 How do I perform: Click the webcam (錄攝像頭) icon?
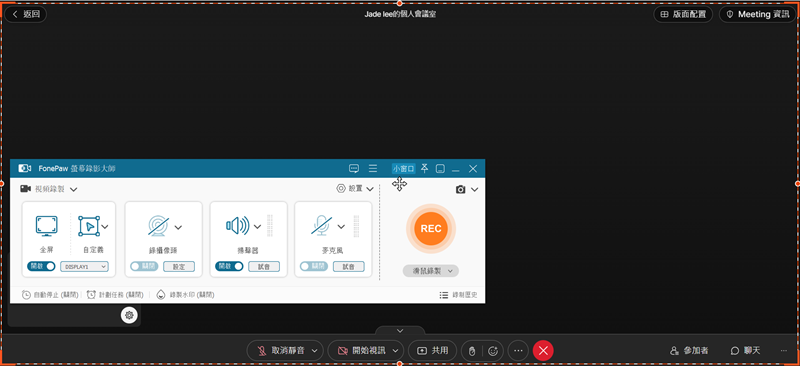[x=158, y=226]
